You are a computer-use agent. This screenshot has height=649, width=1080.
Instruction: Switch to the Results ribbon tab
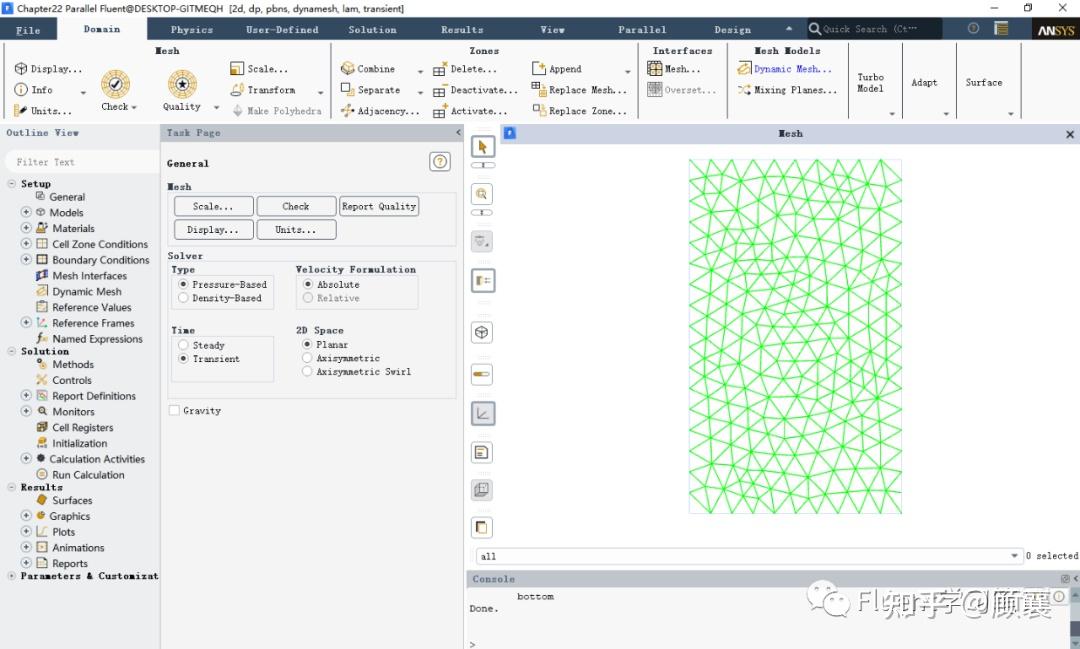tap(462, 30)
